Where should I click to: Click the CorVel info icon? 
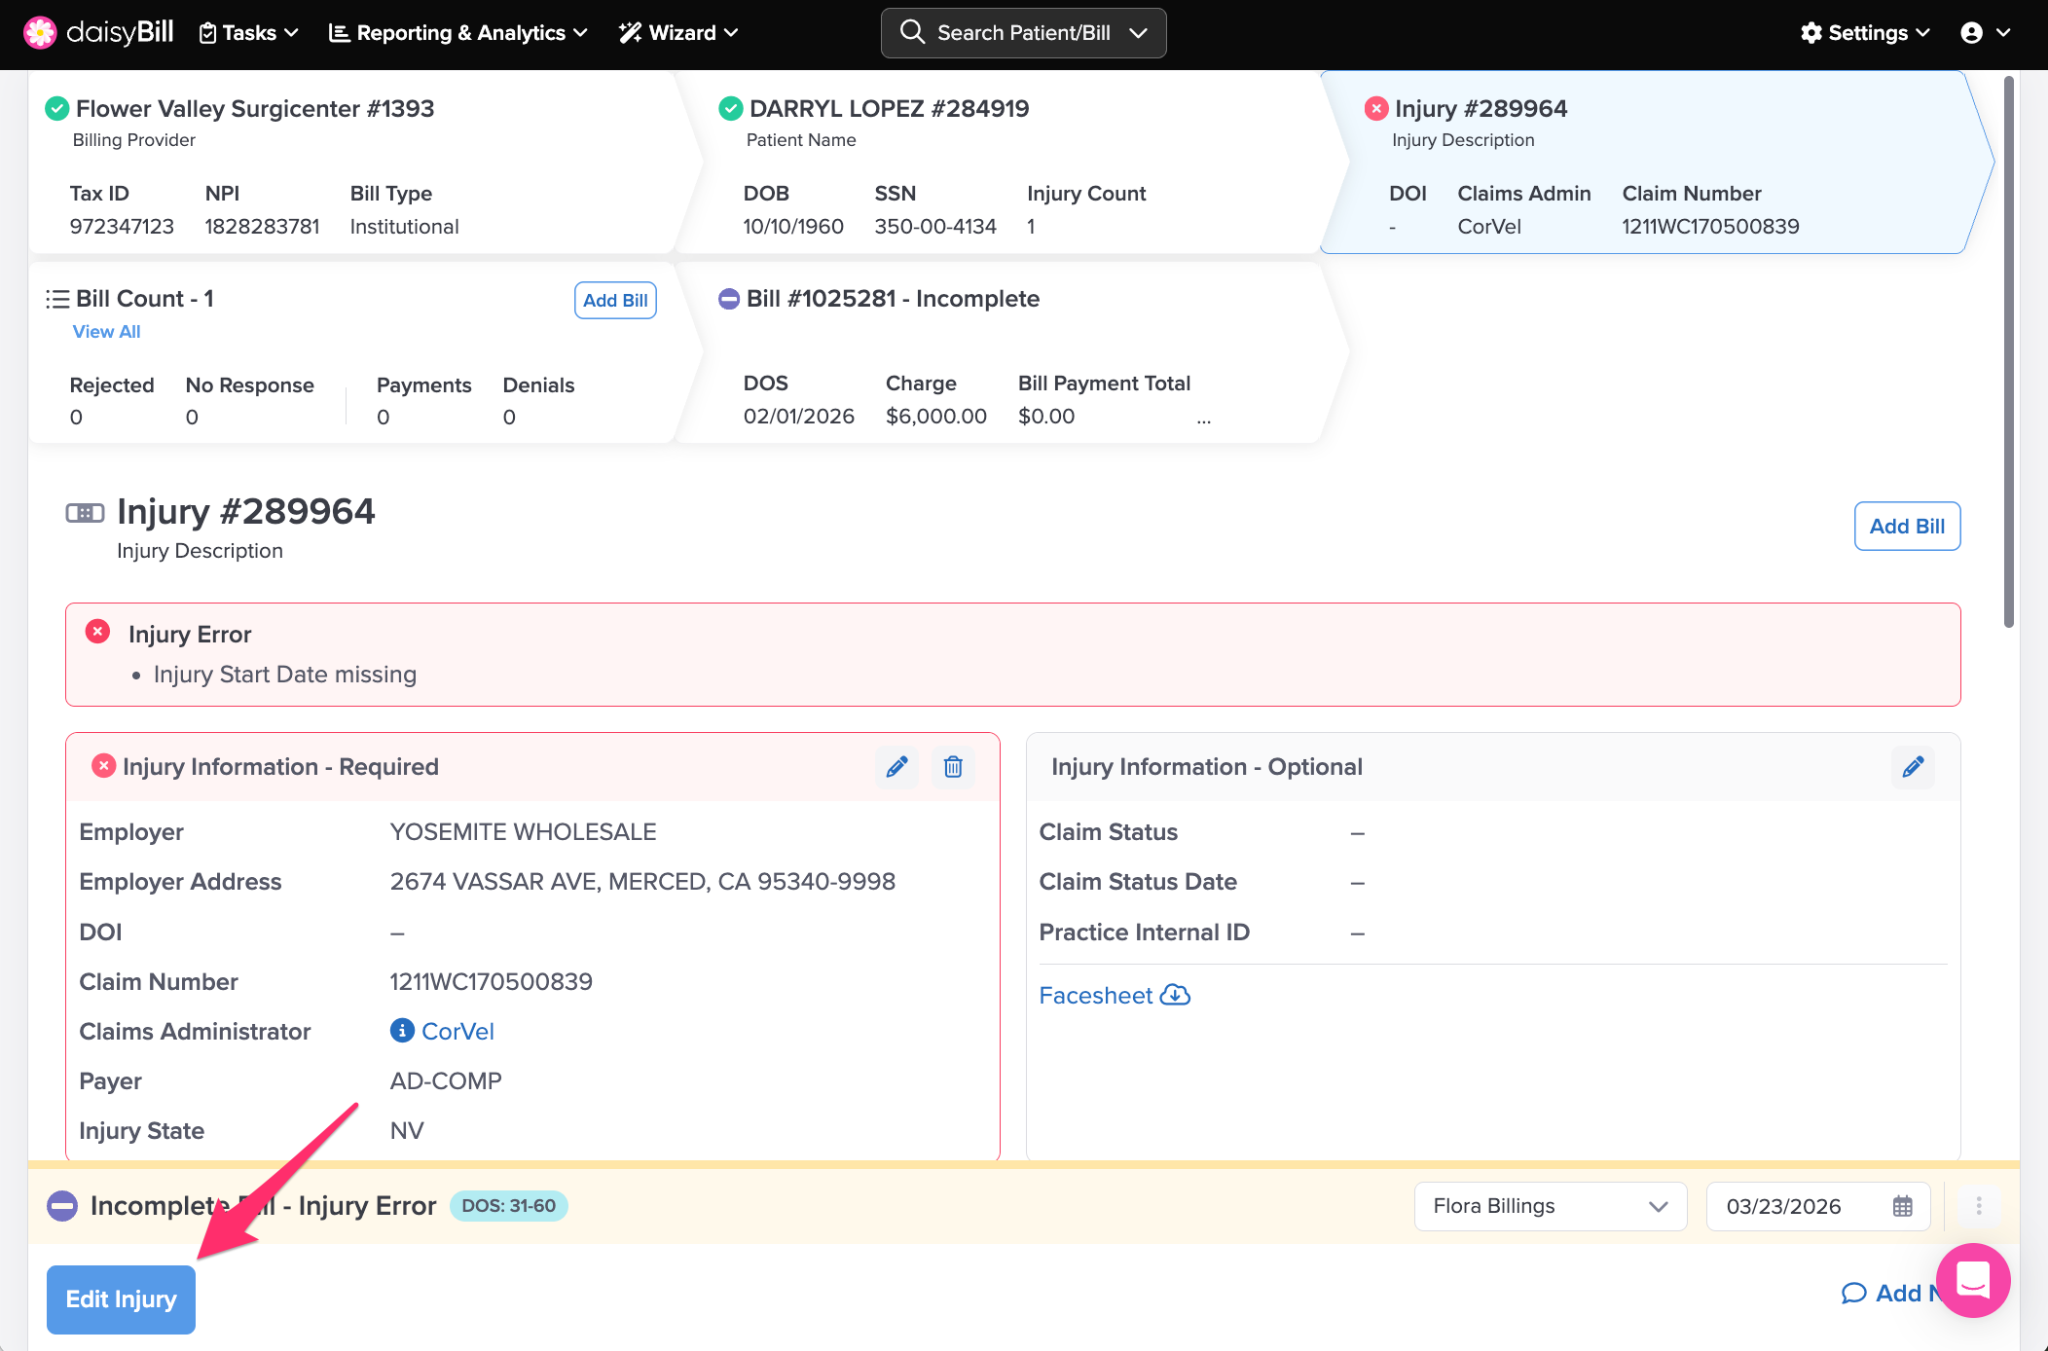(401, 1031)
